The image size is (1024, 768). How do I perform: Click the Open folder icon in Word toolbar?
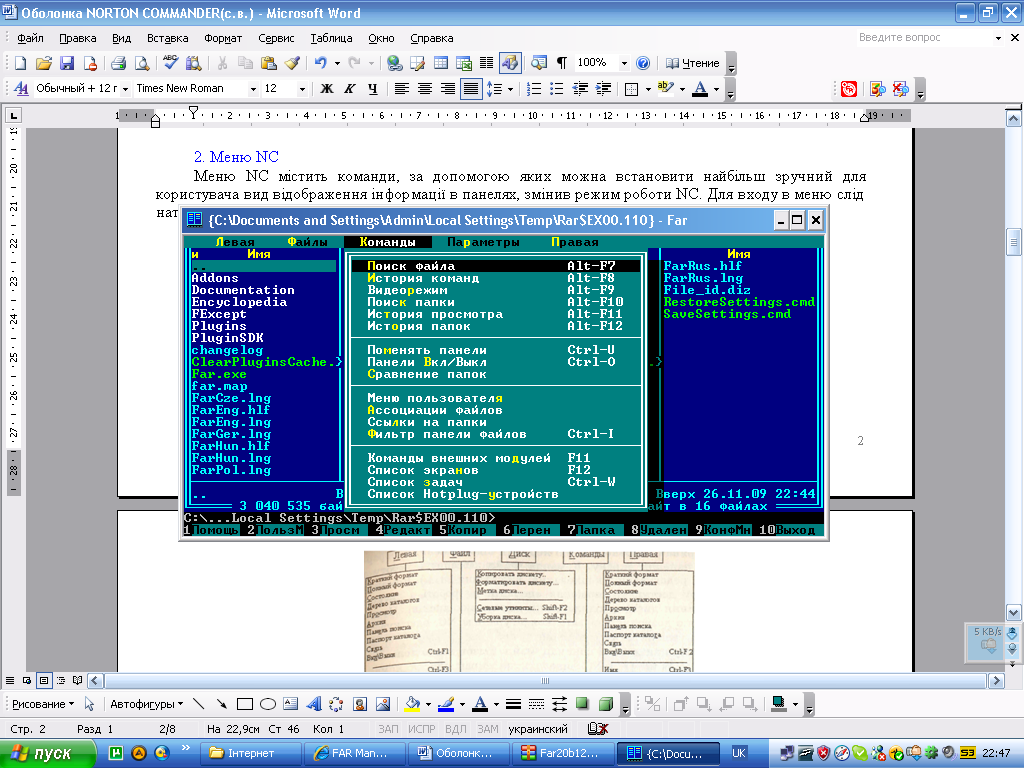coord(43,63)
